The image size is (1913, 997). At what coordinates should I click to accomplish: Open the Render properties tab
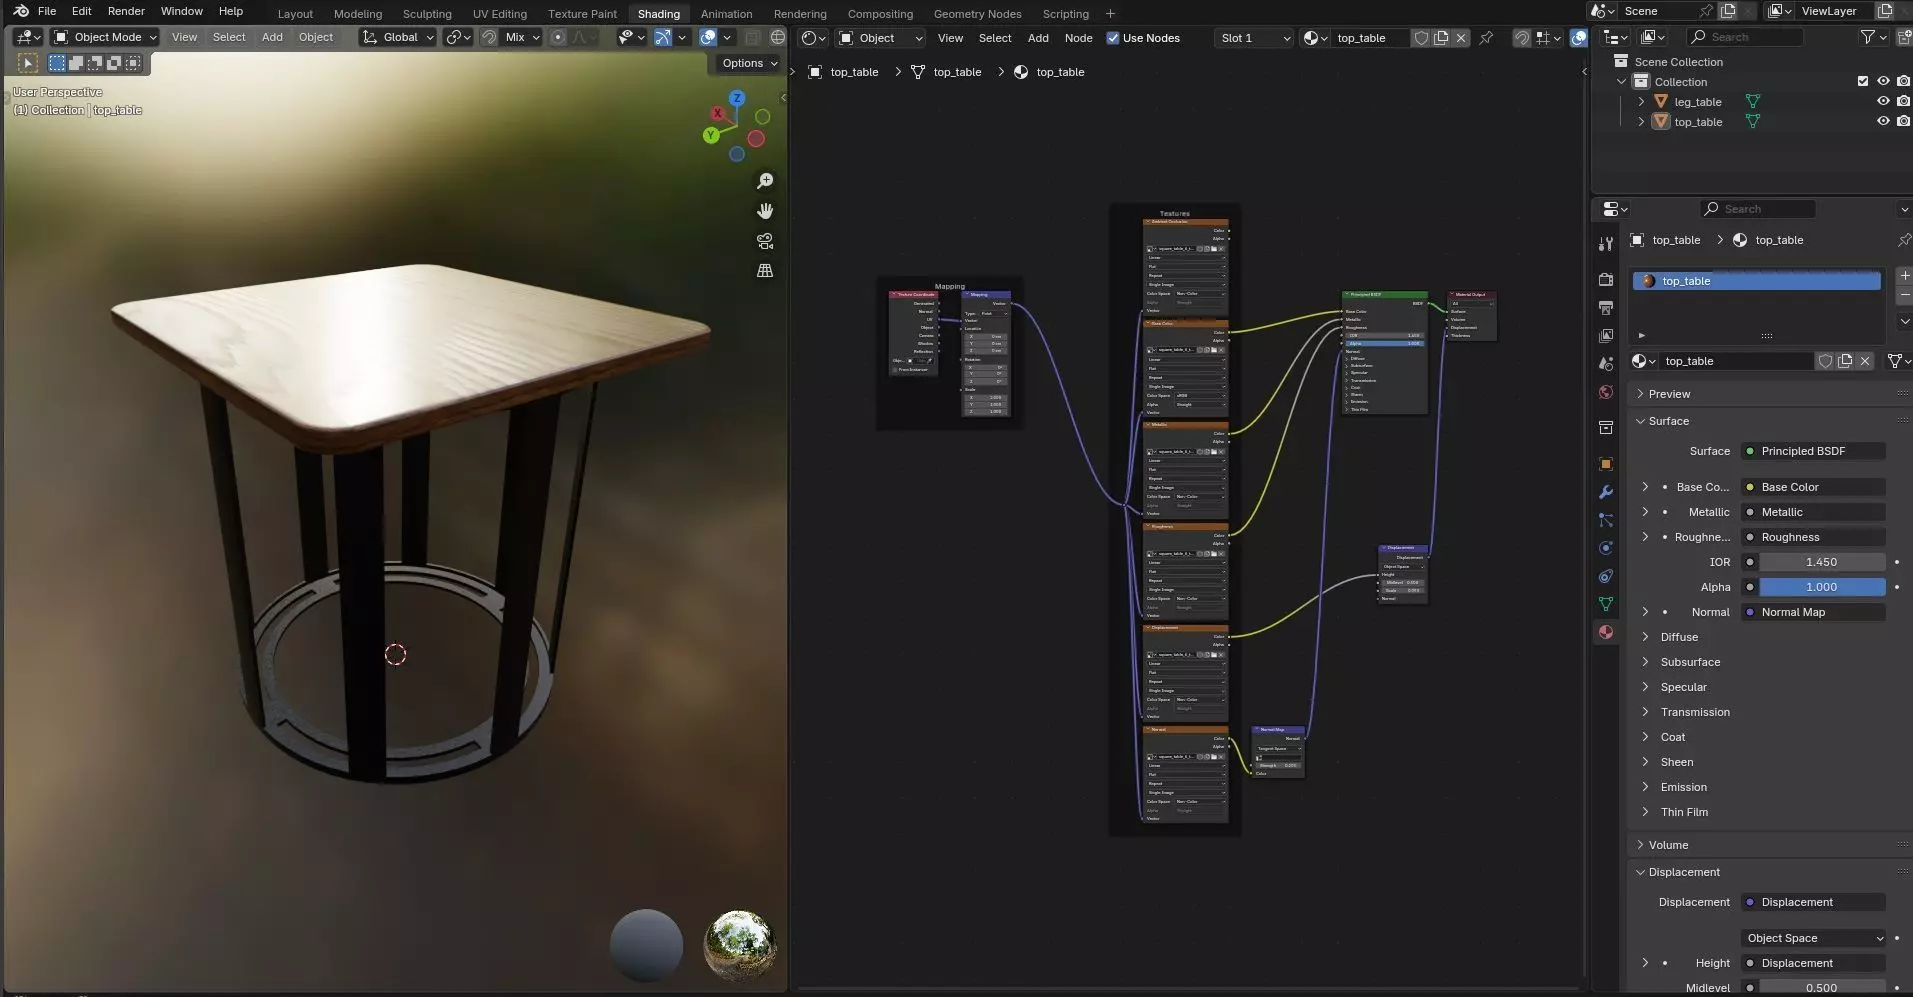[1606, 280]
